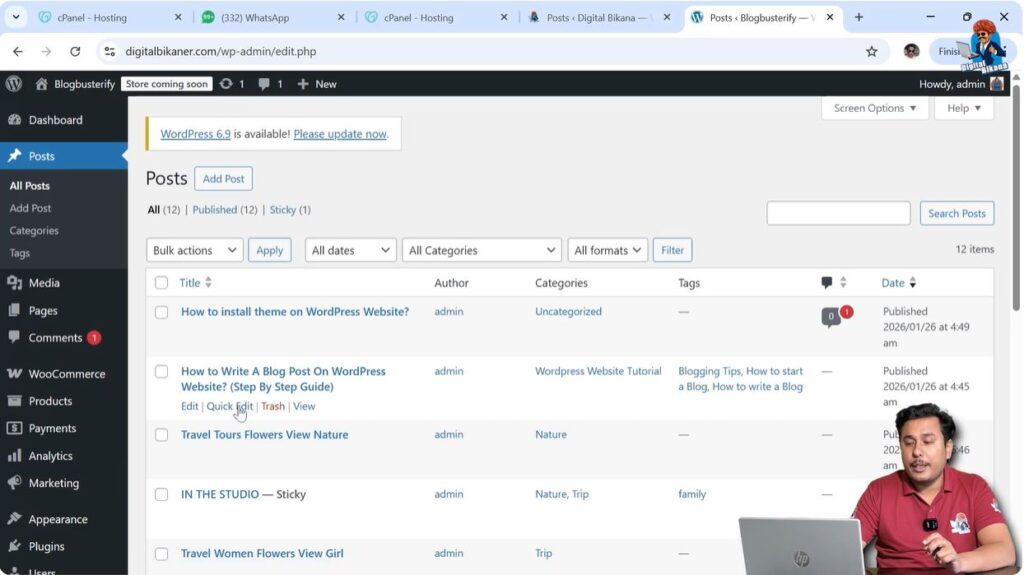
Task: Open the Bulk actions dropdown
Action: click(195, 250)
